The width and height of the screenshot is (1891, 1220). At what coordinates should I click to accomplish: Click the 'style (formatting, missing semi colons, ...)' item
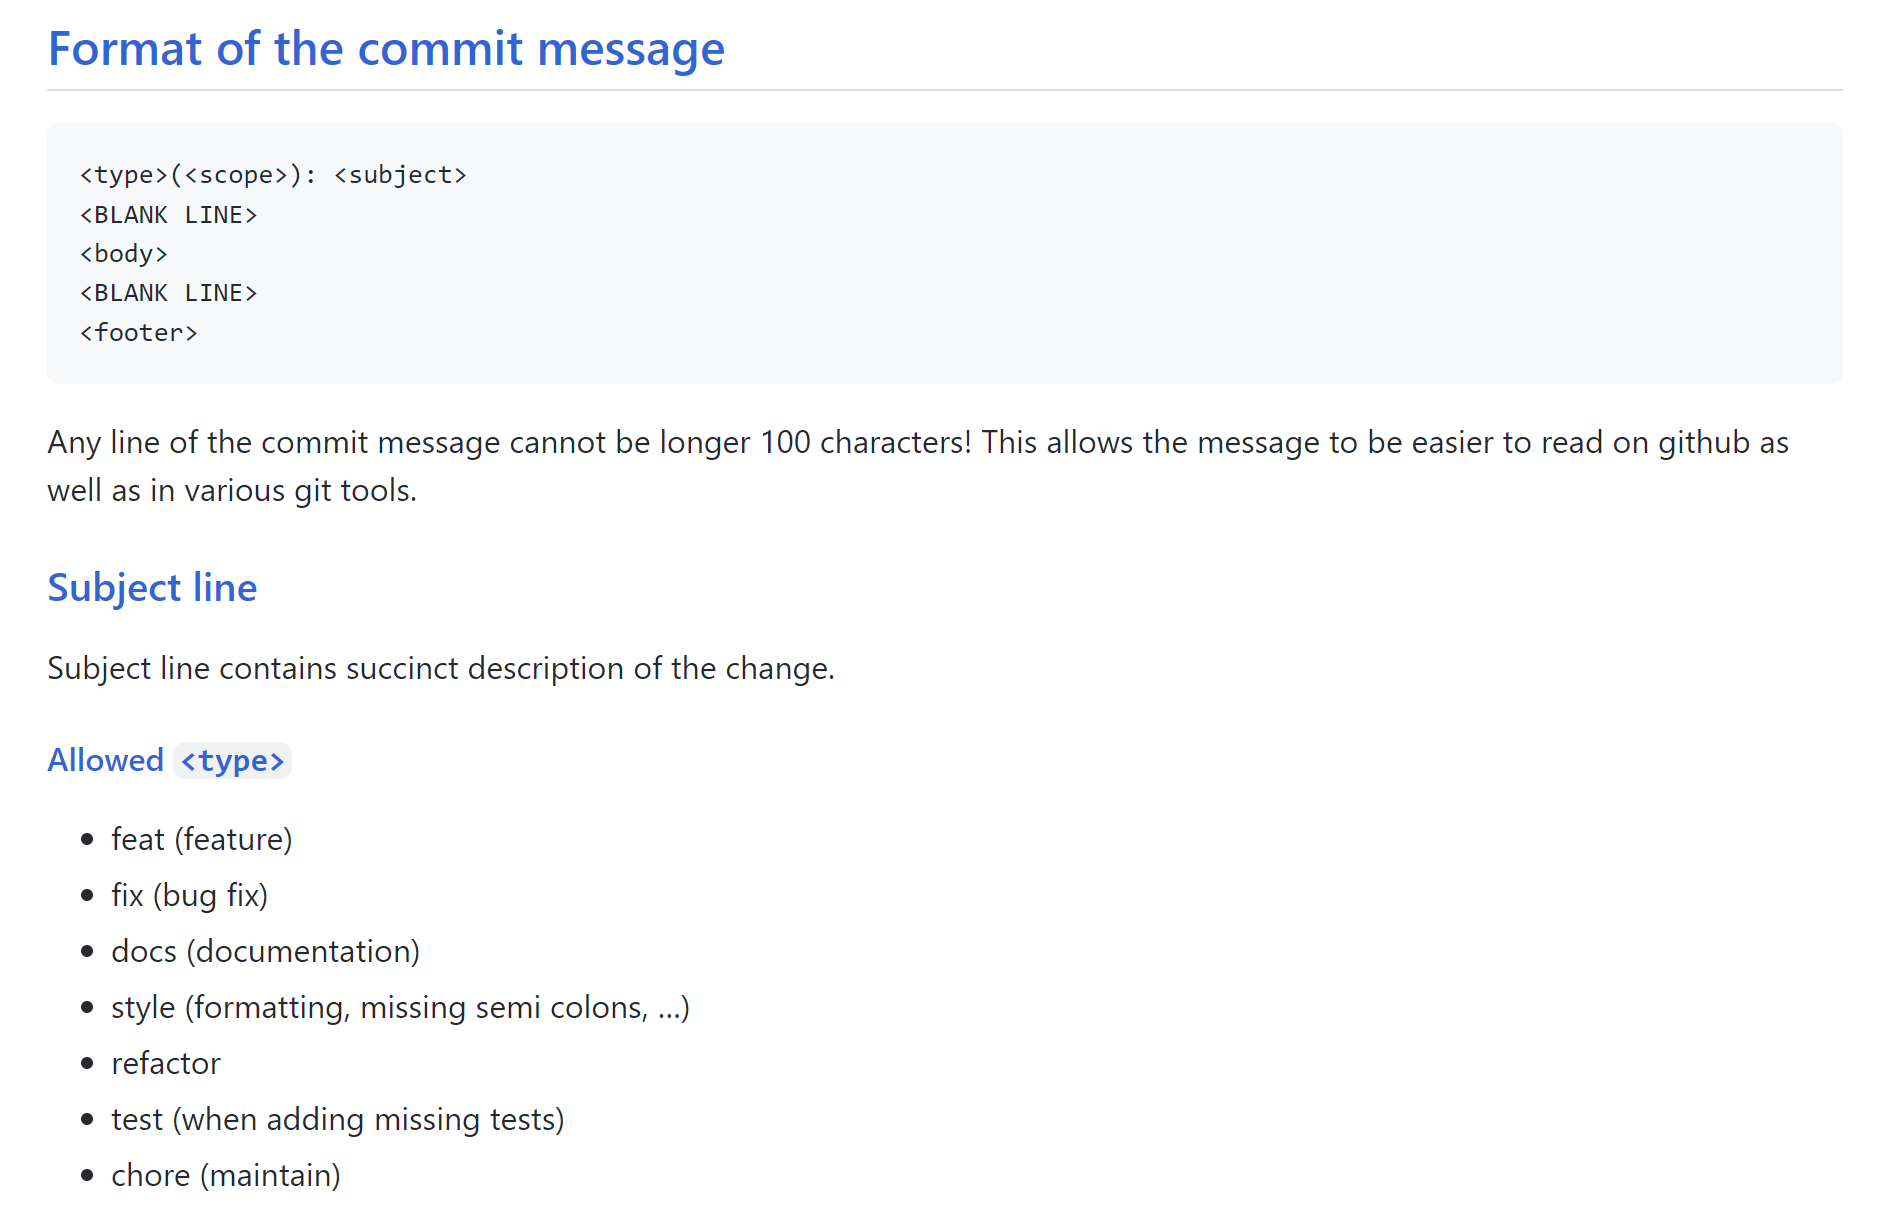[x=400, y=1008]
